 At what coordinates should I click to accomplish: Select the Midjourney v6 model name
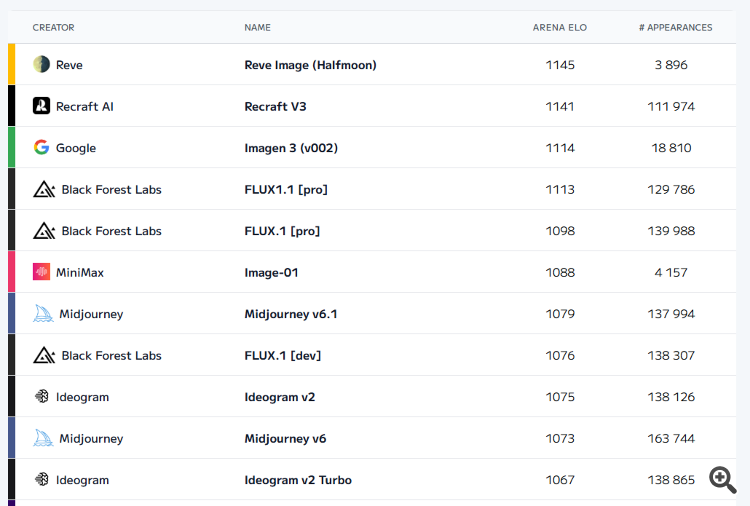coord(286,439)
